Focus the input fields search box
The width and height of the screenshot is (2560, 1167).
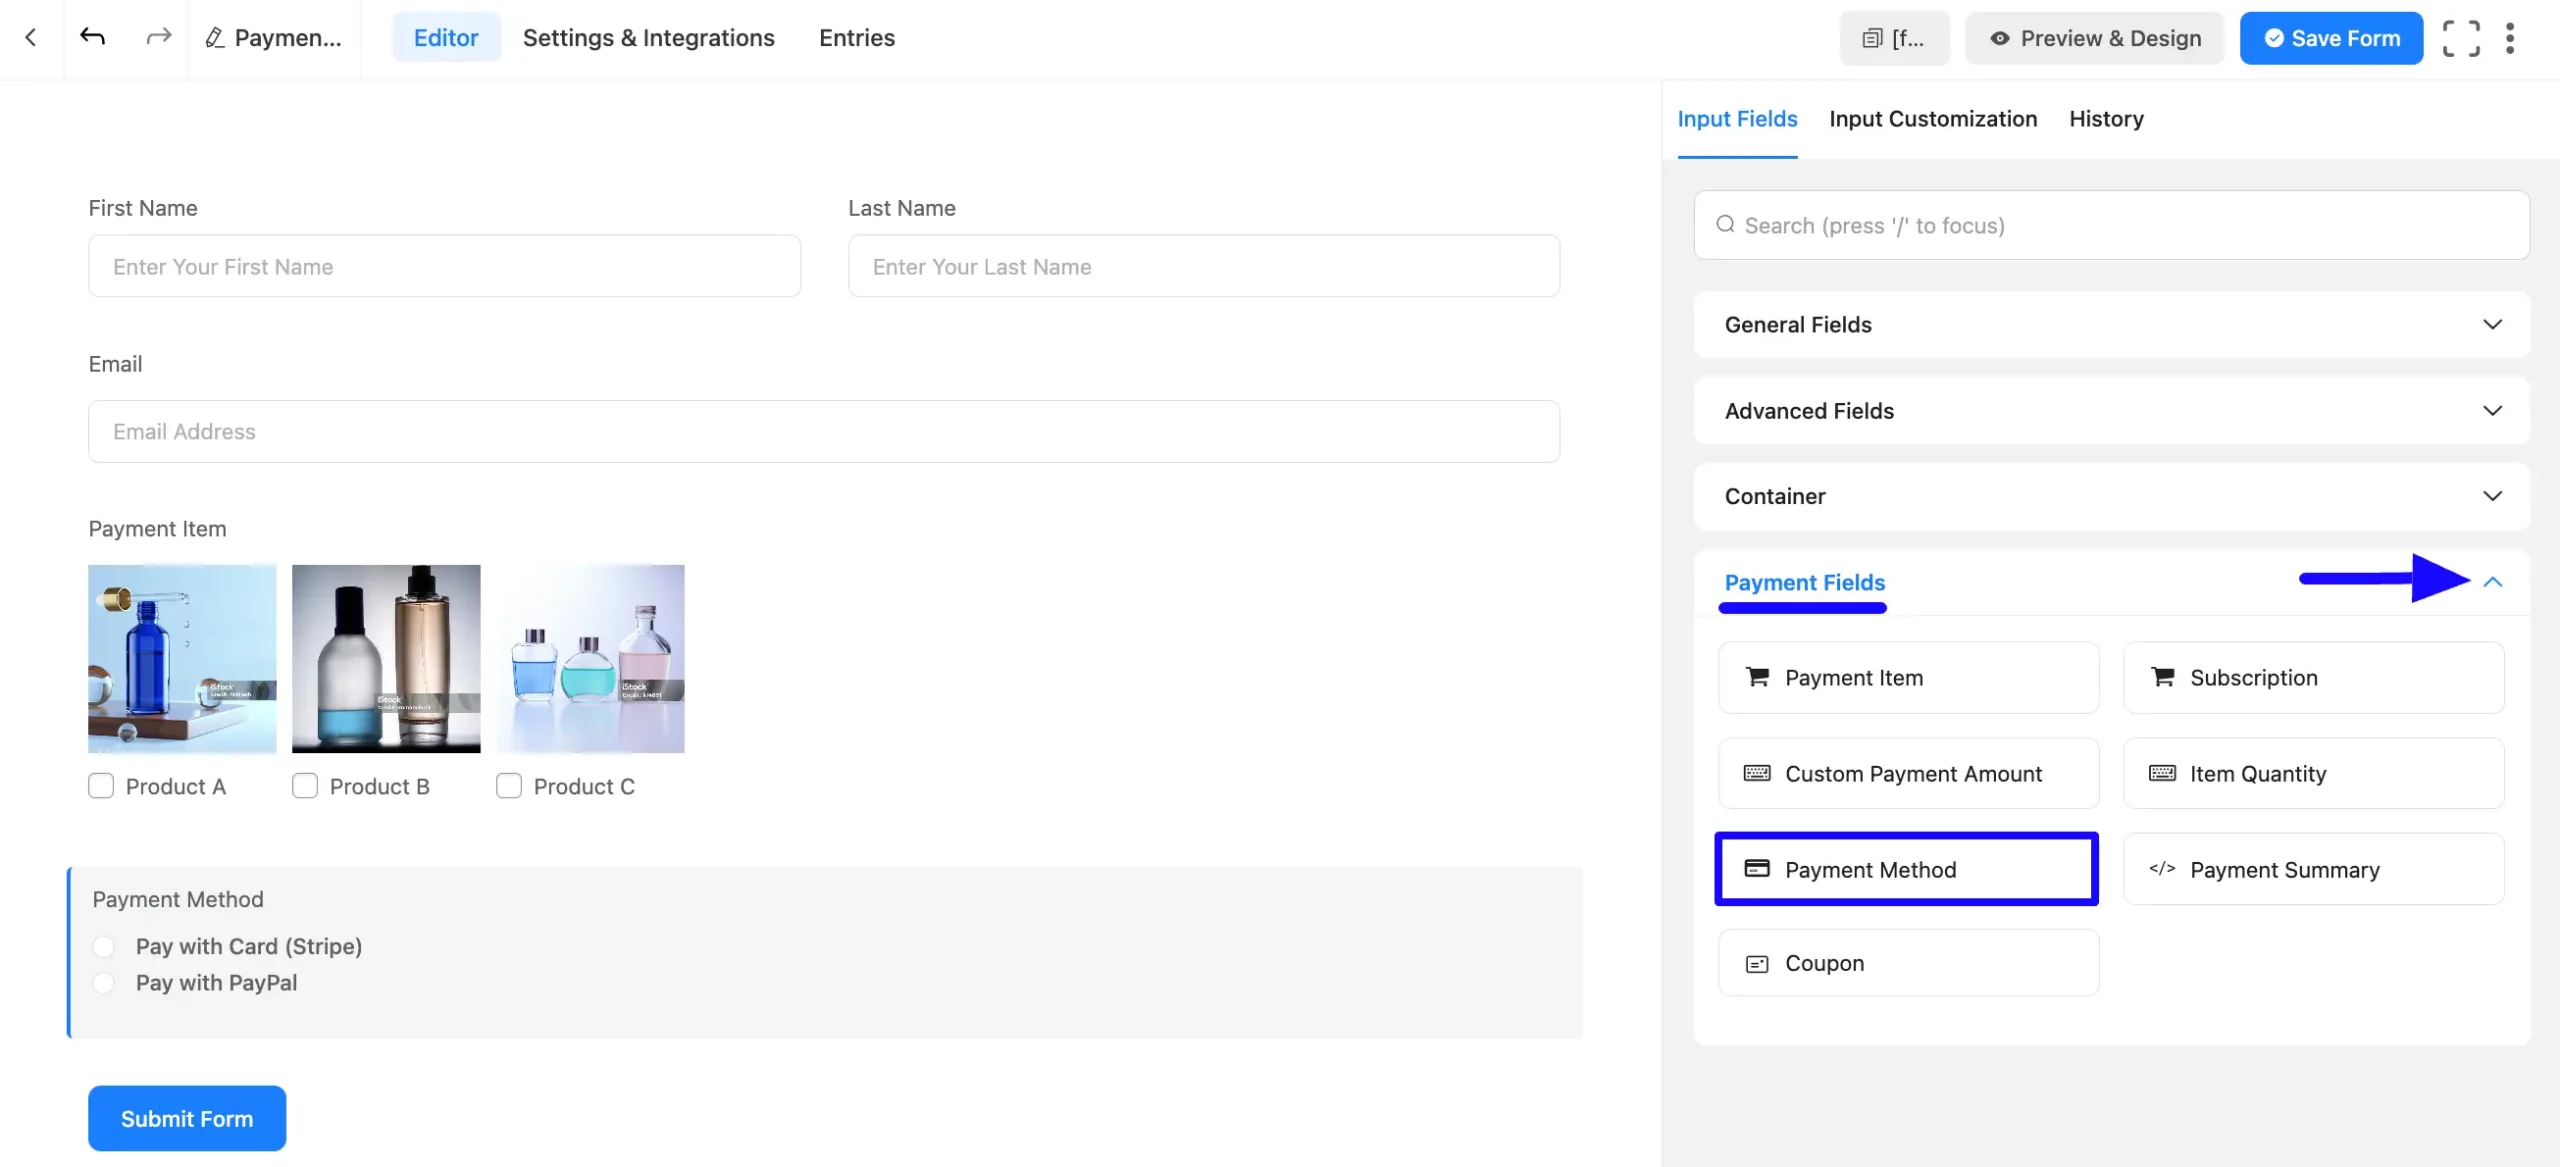(x=2111, y=225)
